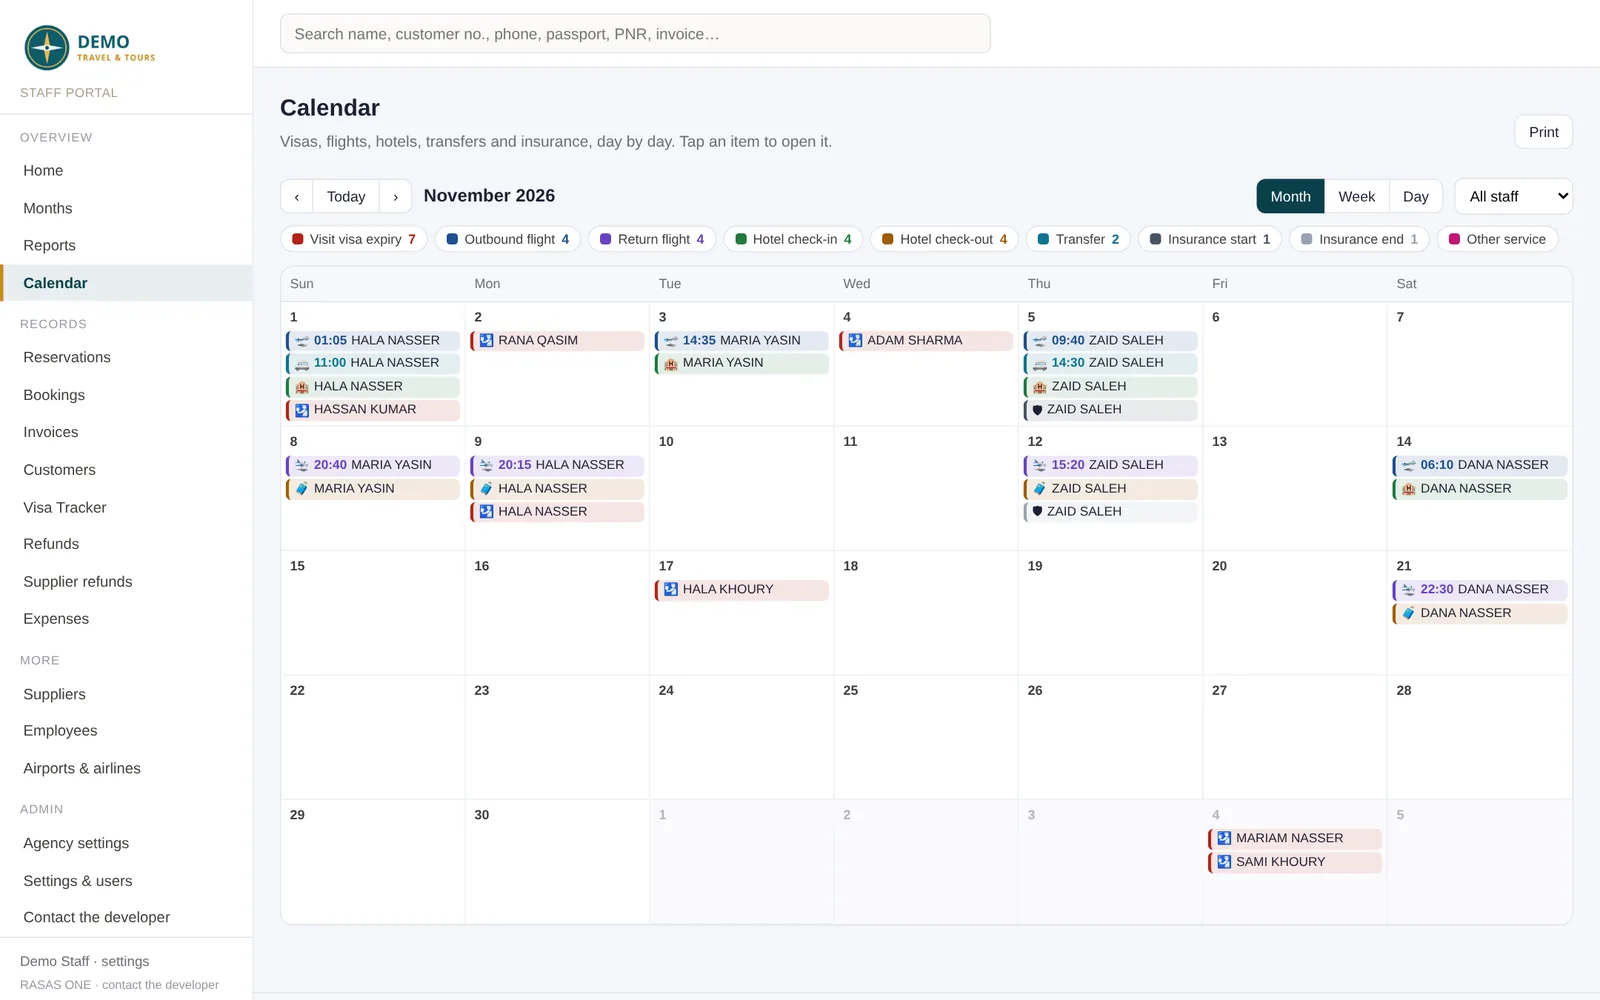Click luggage icon on DANA NASSER Nov 21
The image size is (1600, 1000).
1408,613
